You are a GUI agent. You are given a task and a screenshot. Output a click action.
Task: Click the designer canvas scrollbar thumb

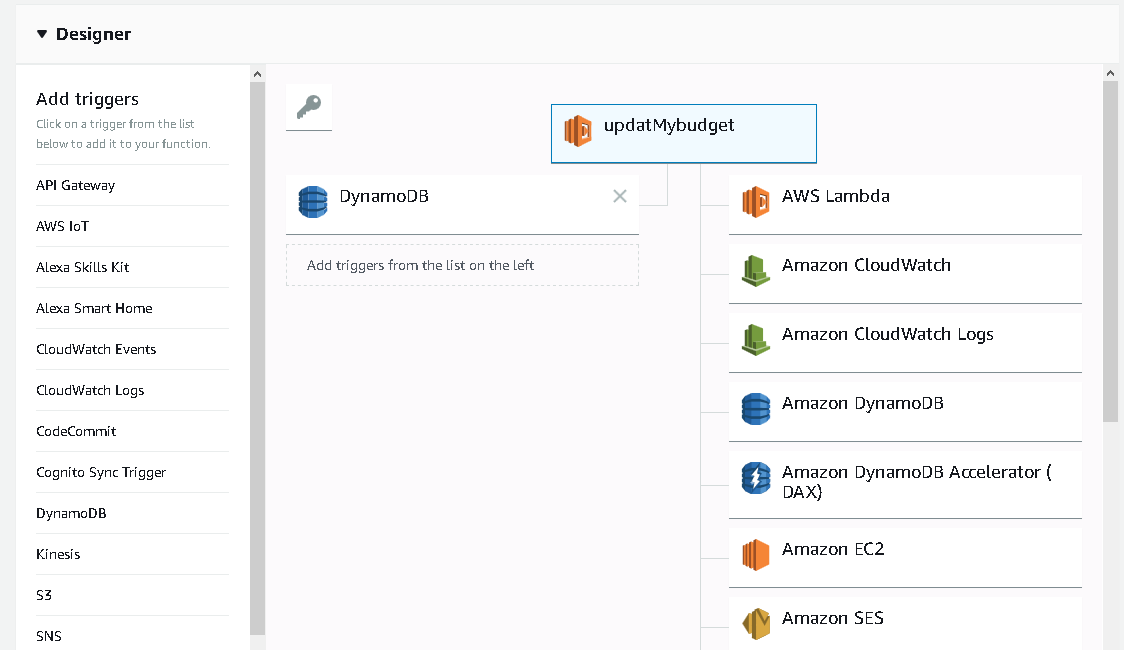click(x=1110, y=252)
